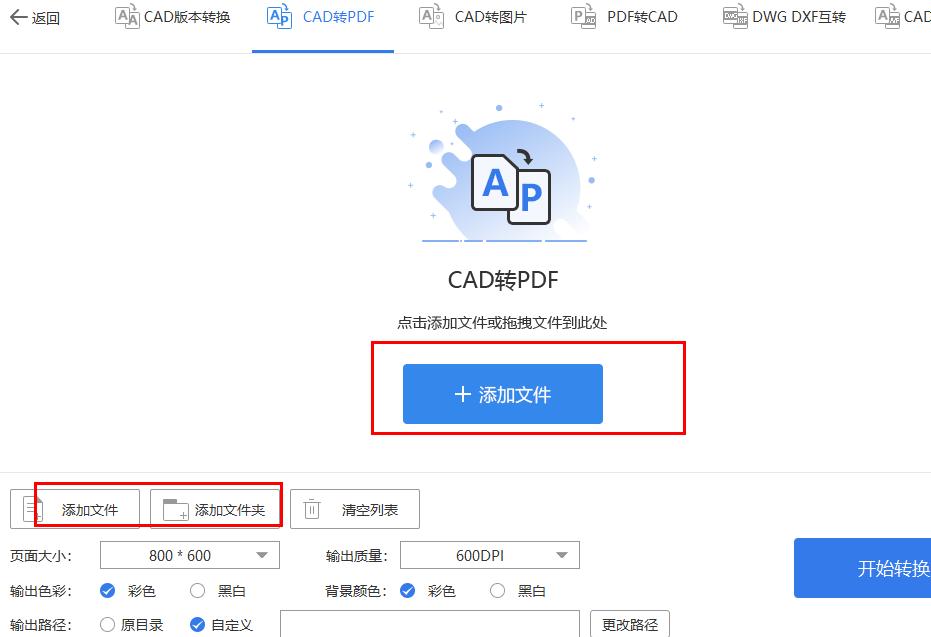Click the 输出质量 label
Screen dimensions: 931x637
[357, 556]
